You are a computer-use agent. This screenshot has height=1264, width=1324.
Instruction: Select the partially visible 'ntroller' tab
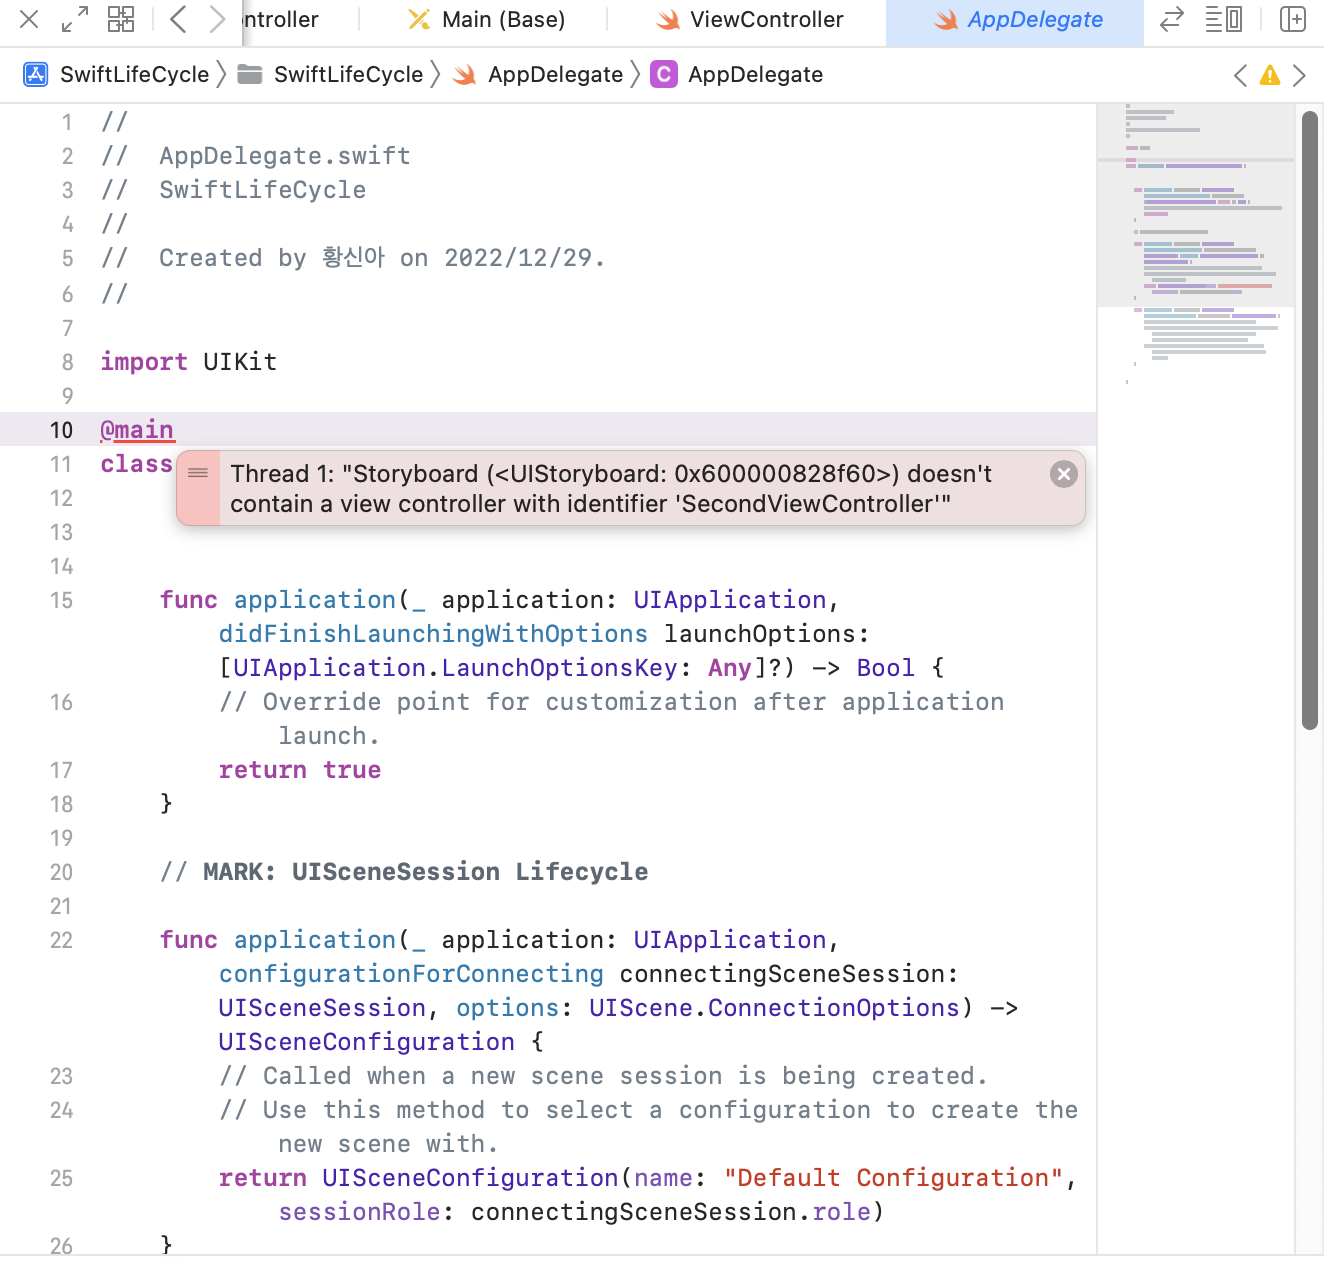click(281, 20)
